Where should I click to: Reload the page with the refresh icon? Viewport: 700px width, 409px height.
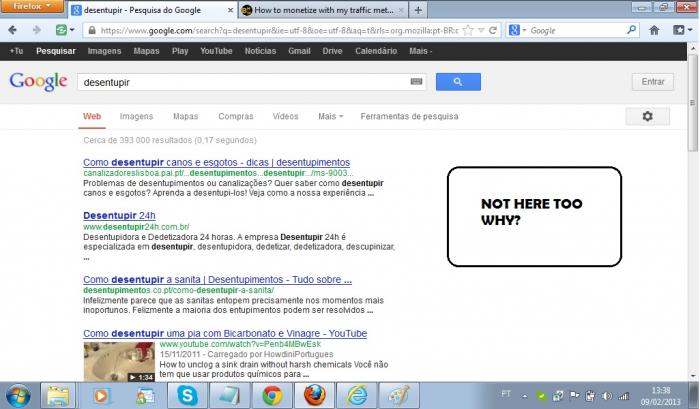[493, 30]
